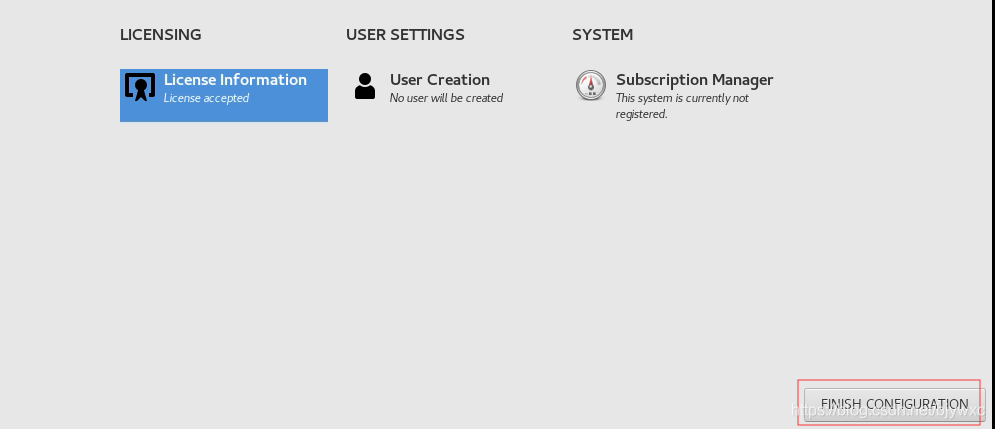Open the User Creation title

point(440,80)
